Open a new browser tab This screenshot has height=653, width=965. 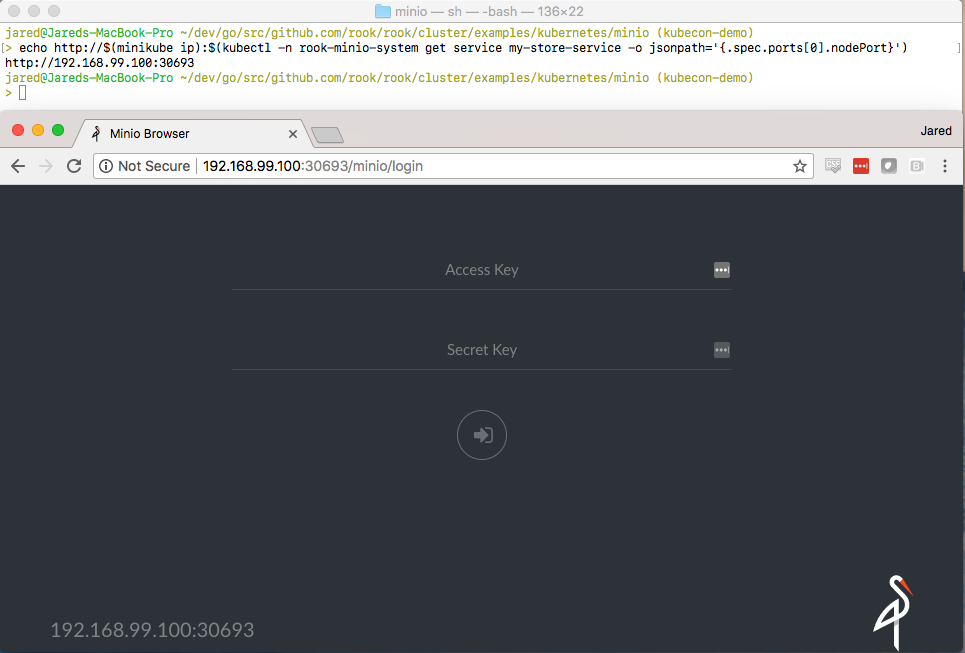pos(327,135)
